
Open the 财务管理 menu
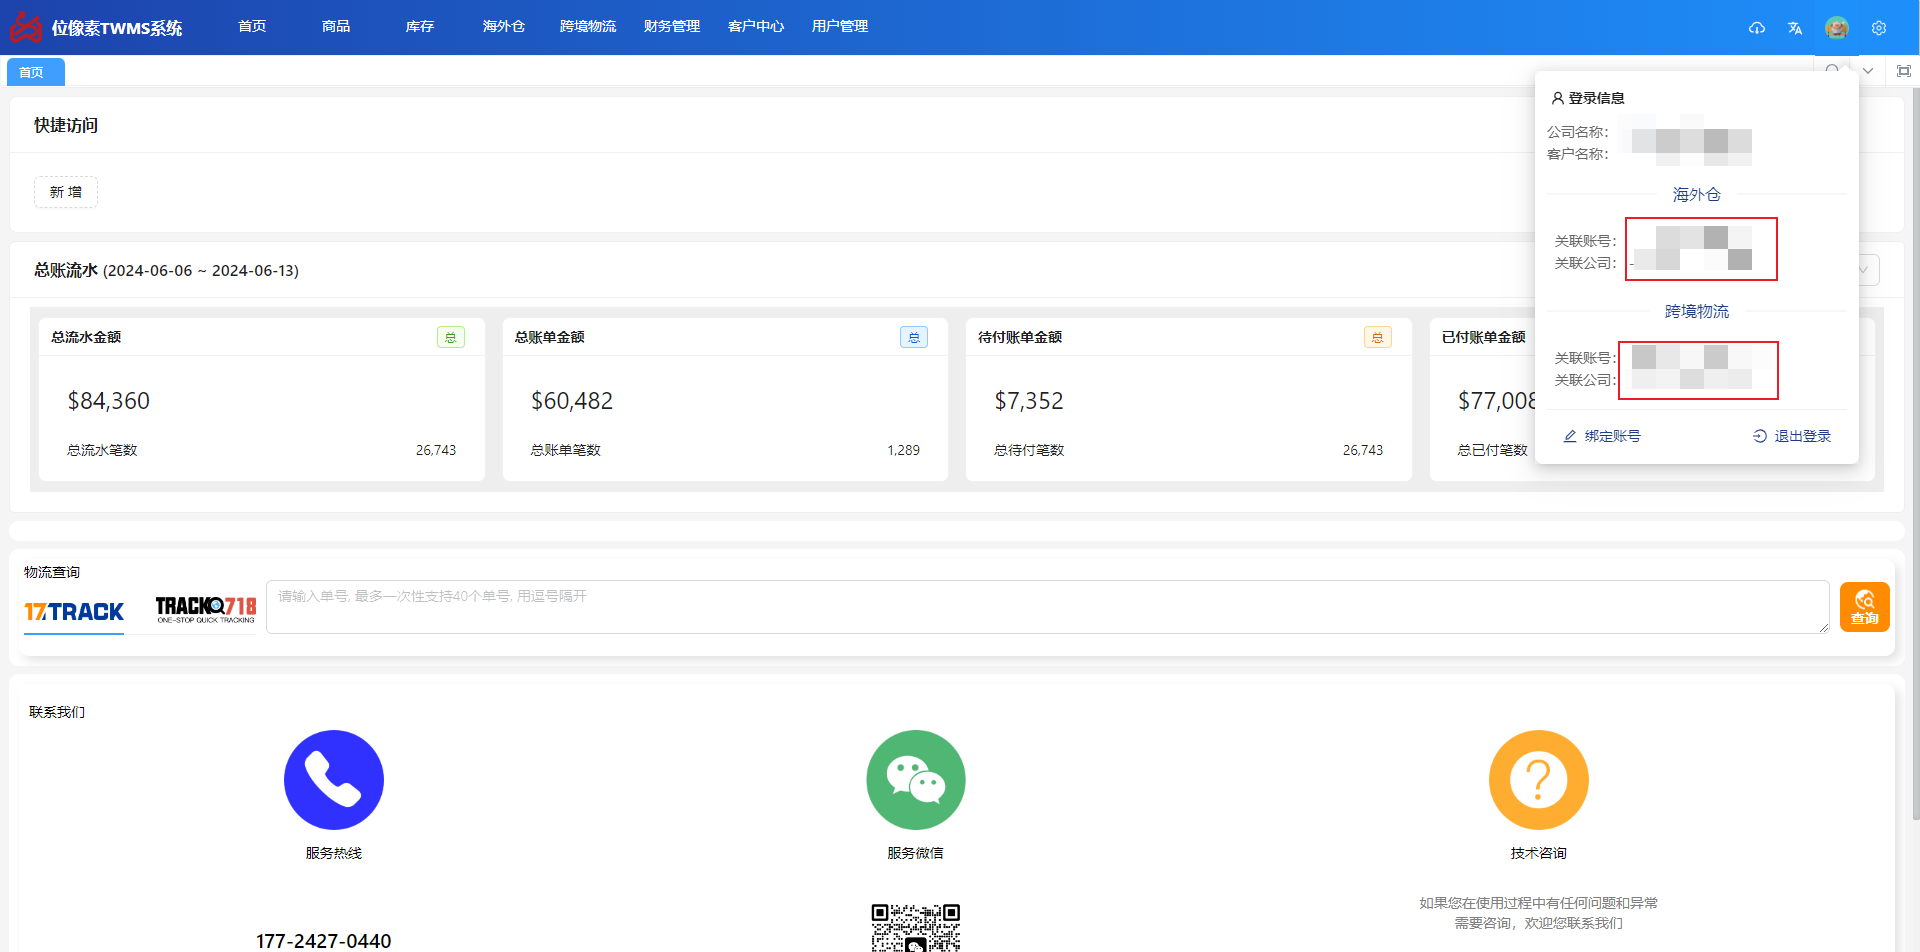click(x=672, y=26)
